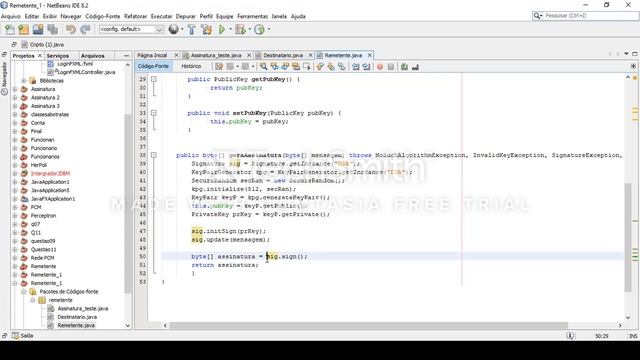640x360 pixels.
Task: Click the editor horizontal scrollbar
Action: 369,325
